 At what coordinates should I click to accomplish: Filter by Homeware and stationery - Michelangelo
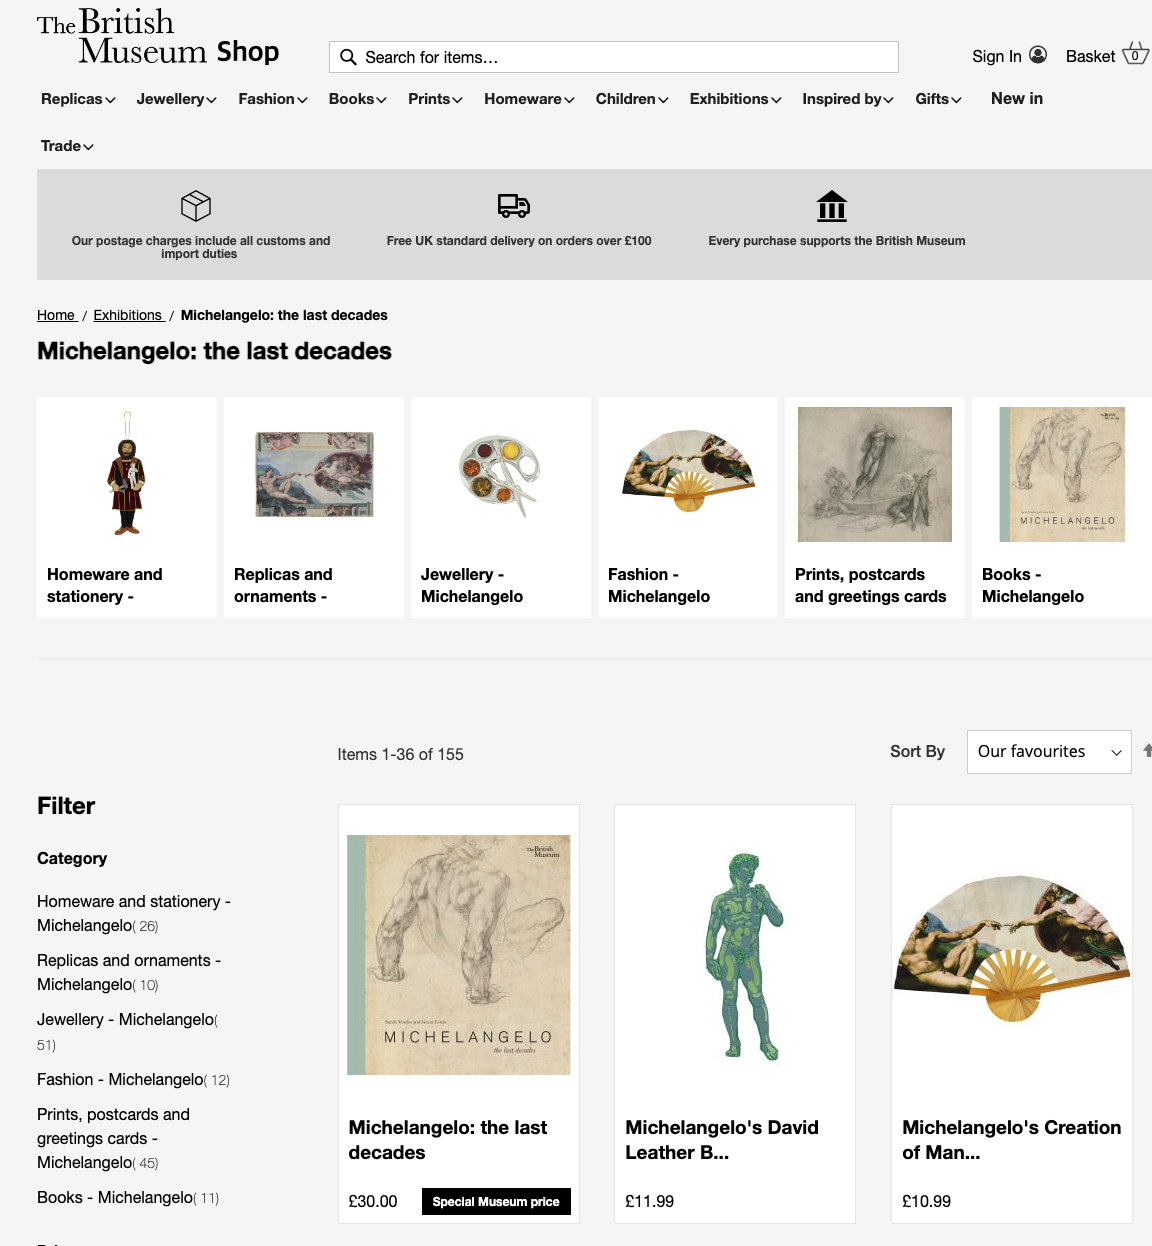click(x=134, y=913)
